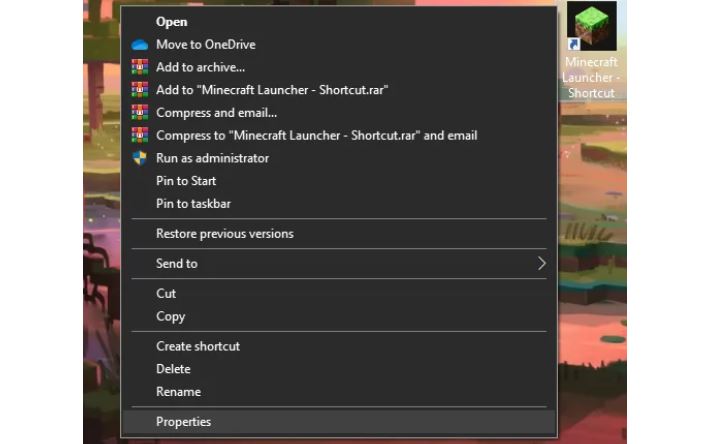This screenshot has width=710, height=444.
Task: Expand the Send to submenu arrow
Action: [x=542, y=263]
